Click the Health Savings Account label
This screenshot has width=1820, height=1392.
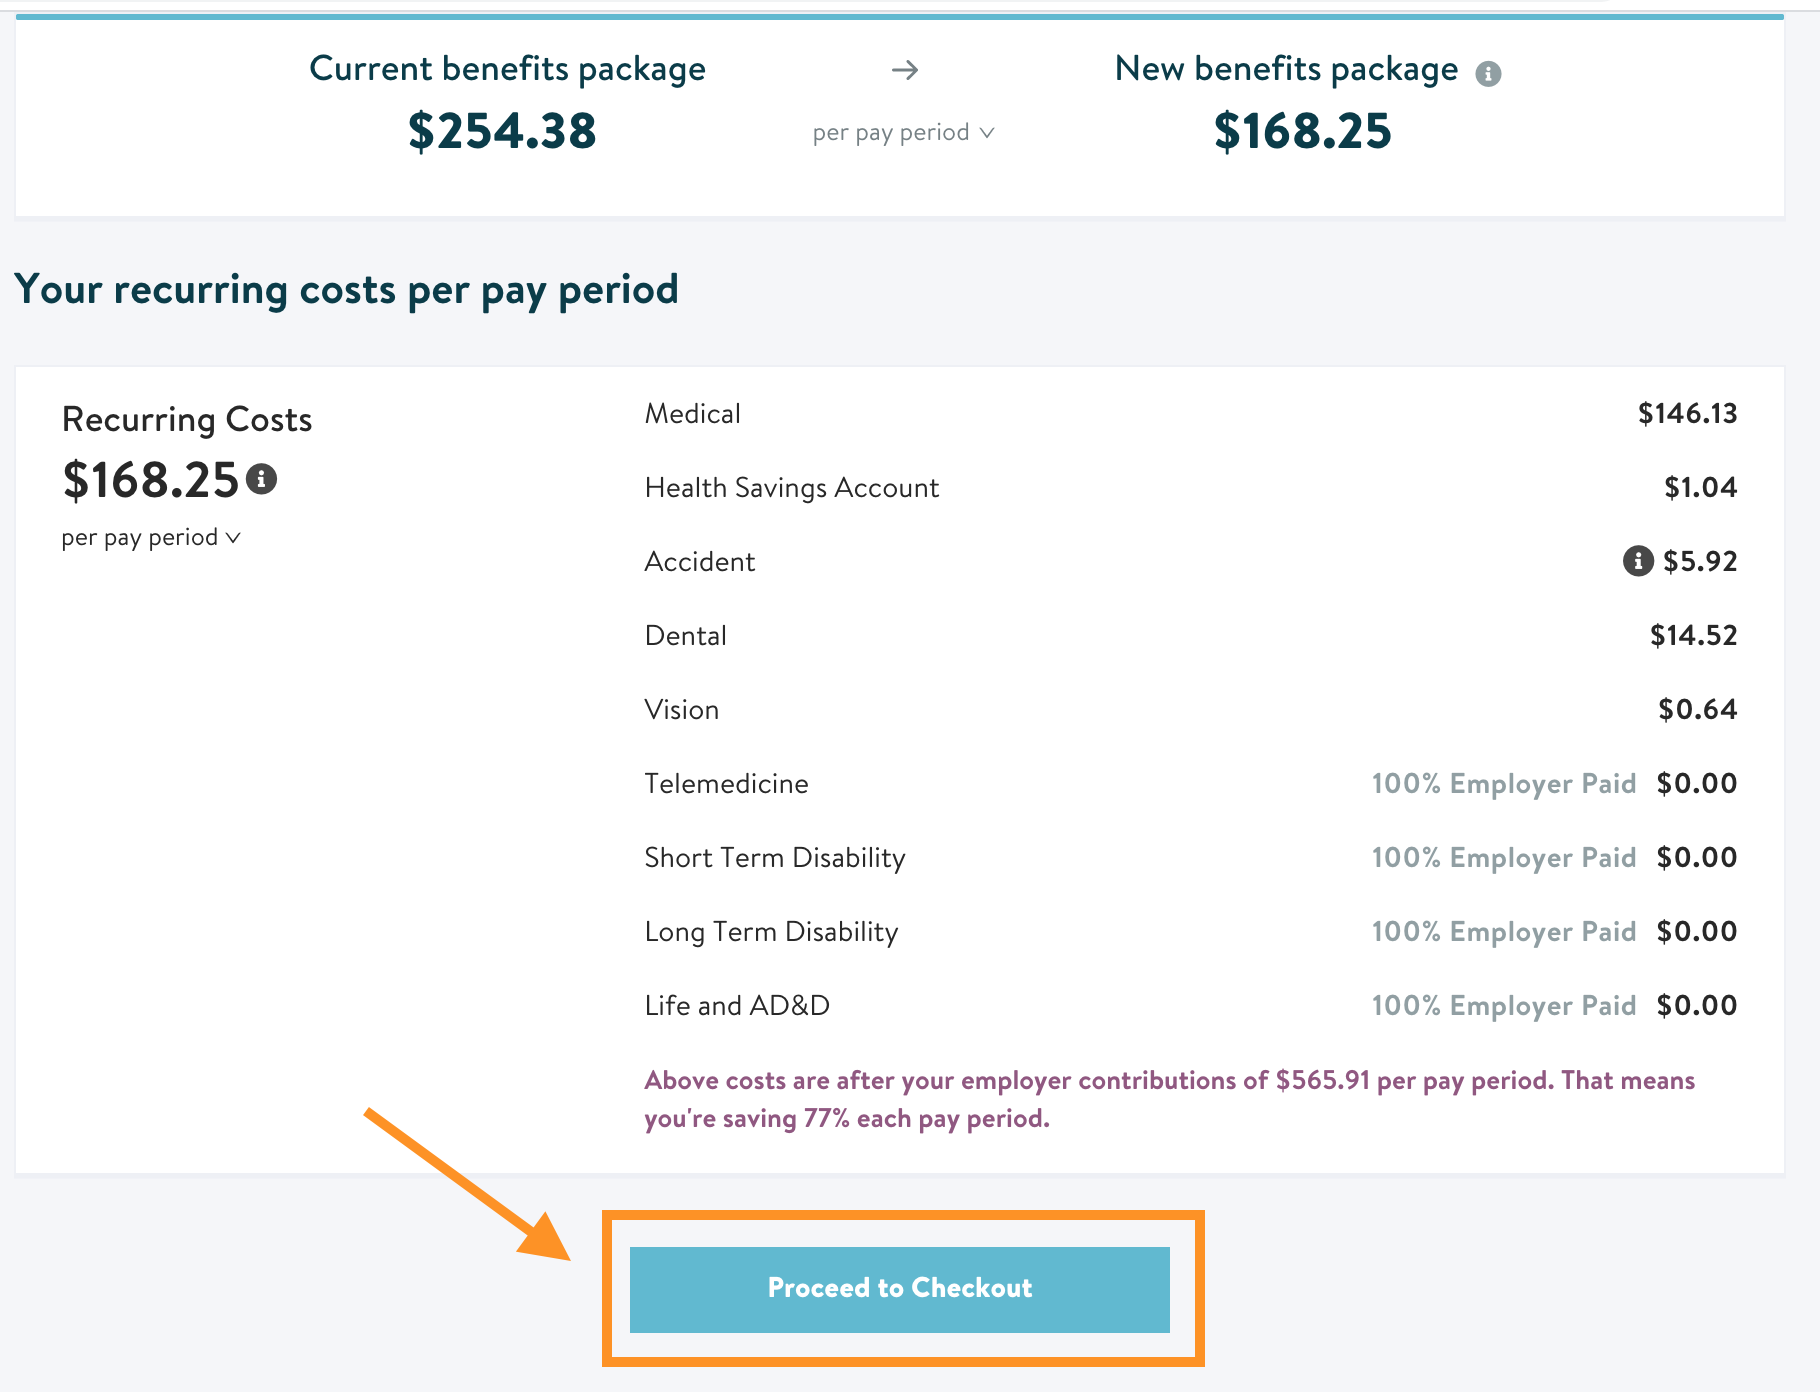792,488
